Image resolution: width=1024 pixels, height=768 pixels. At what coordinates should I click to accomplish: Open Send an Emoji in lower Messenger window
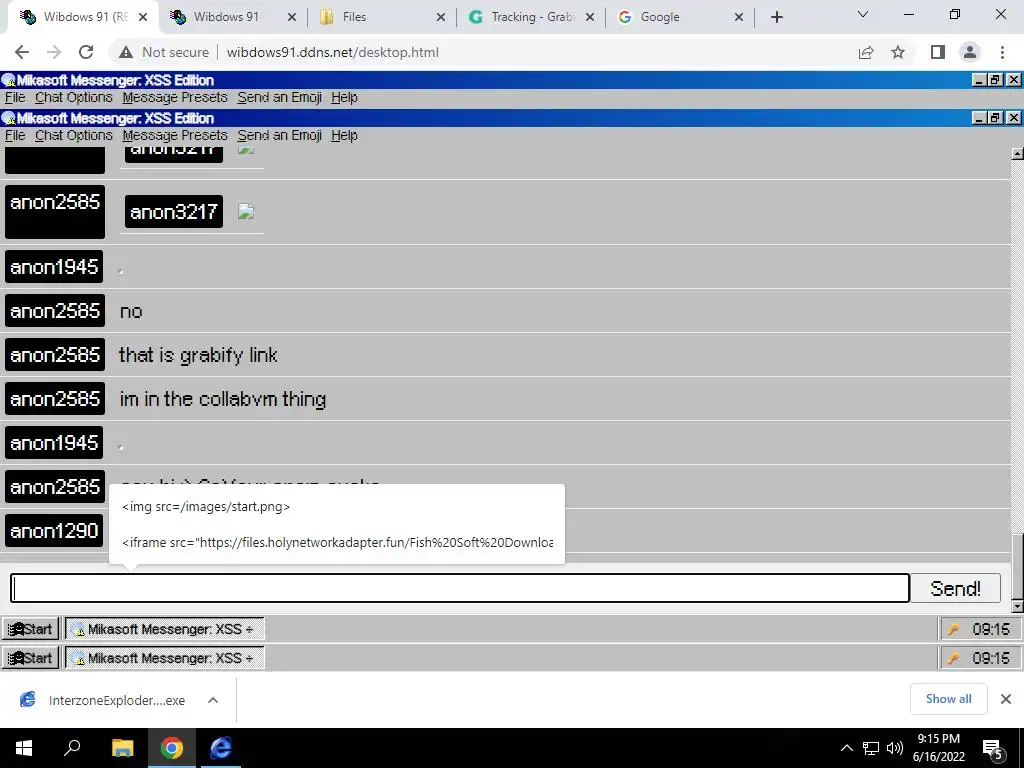pyautogui.click(x=280, y=135)
